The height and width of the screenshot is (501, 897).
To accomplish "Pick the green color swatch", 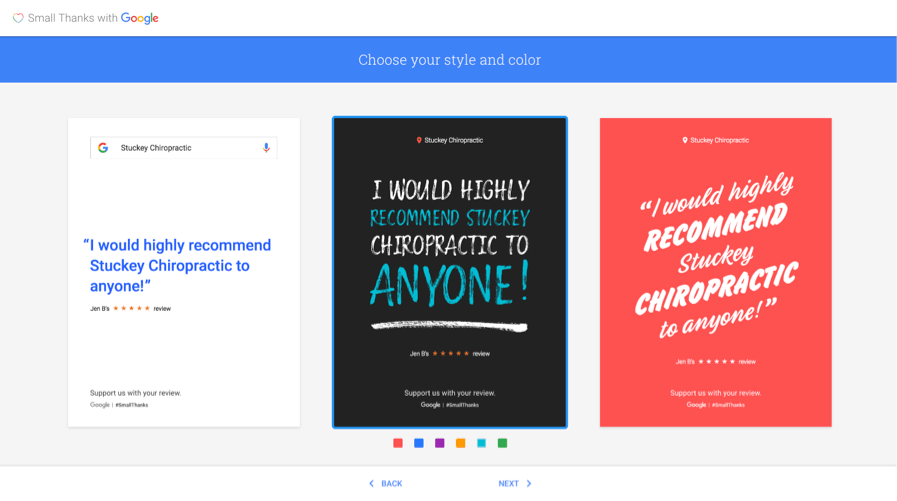I will (502, 443).
